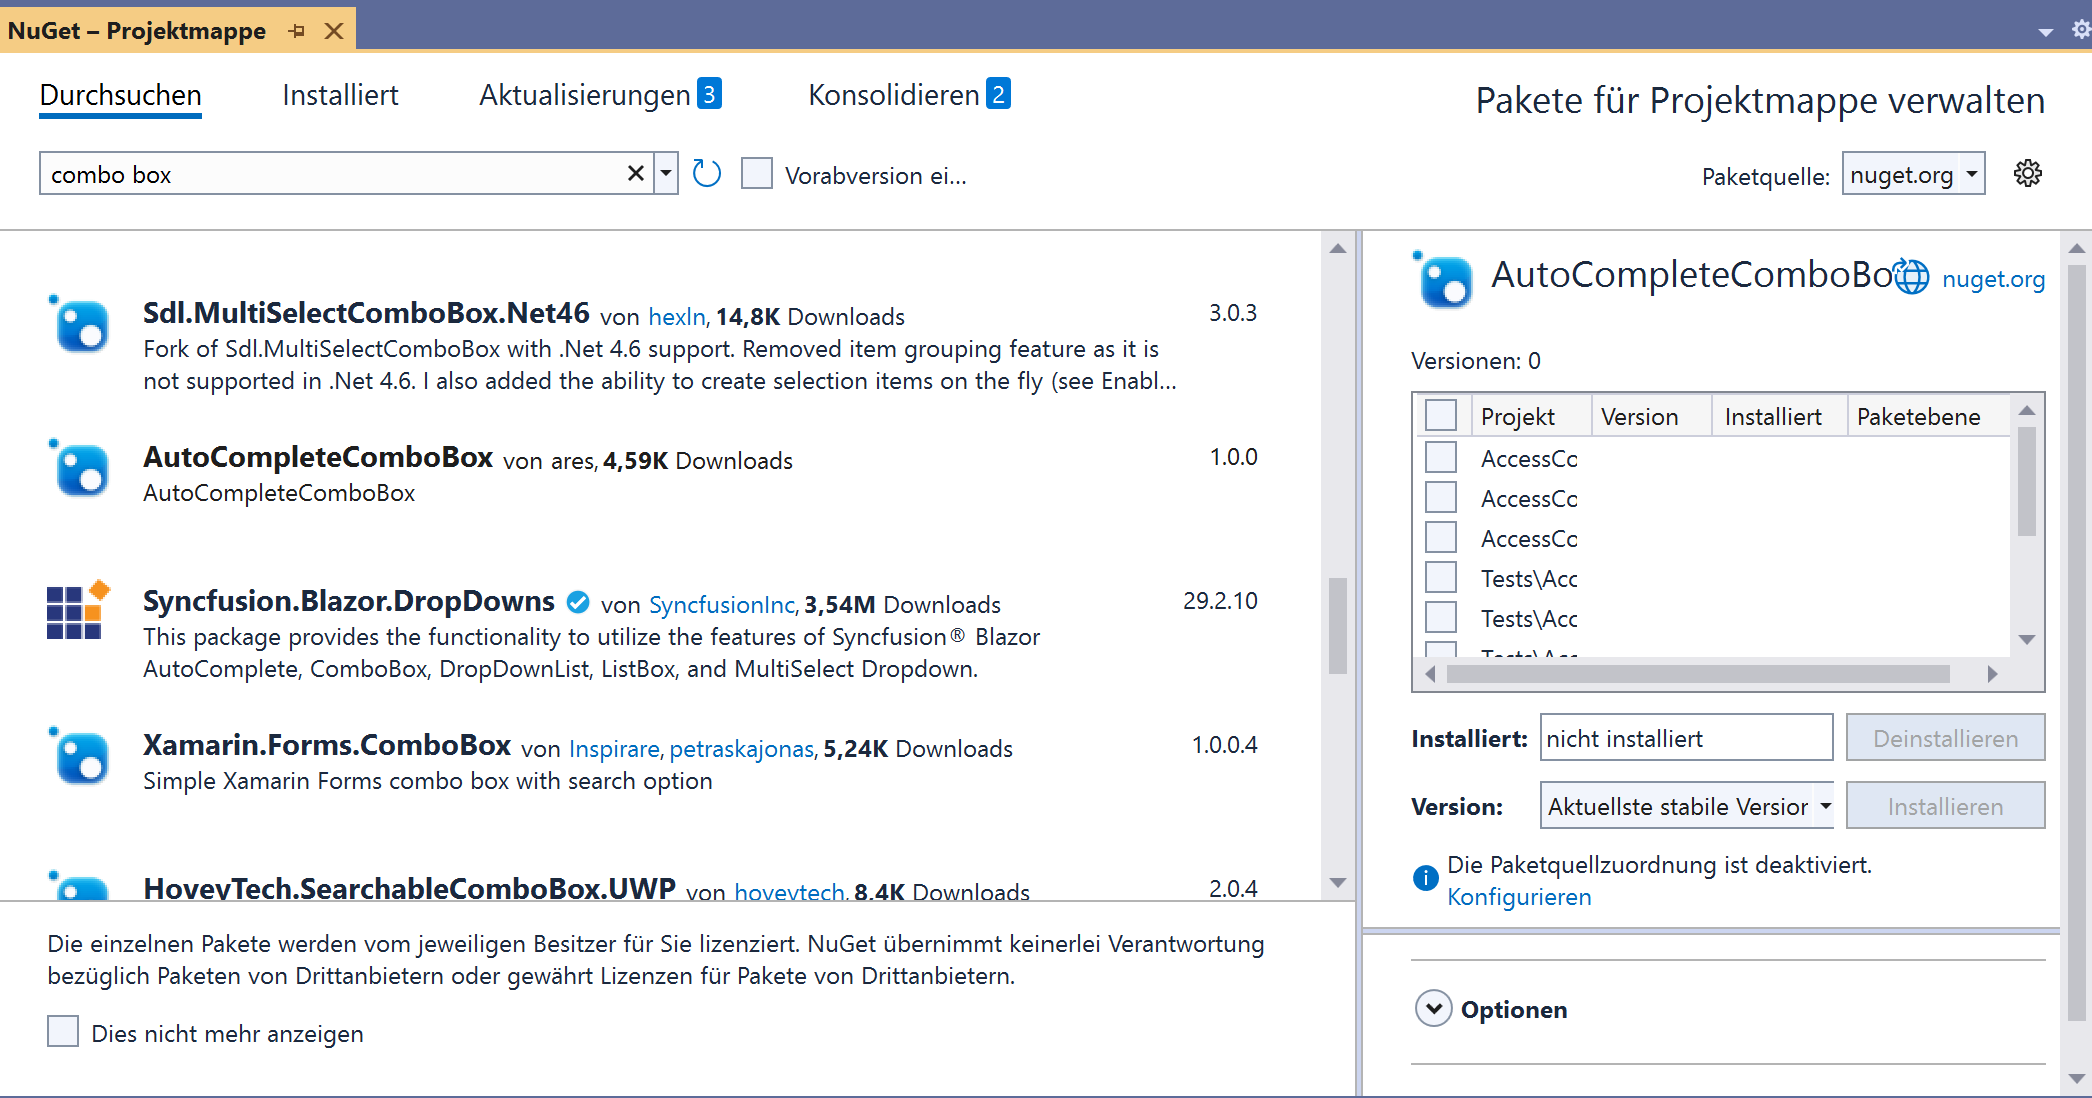The image size is (2092, 1098).
Task: Click the Syncfusion.Blazor.DropDowns package icon
Action: pos(77,610)
